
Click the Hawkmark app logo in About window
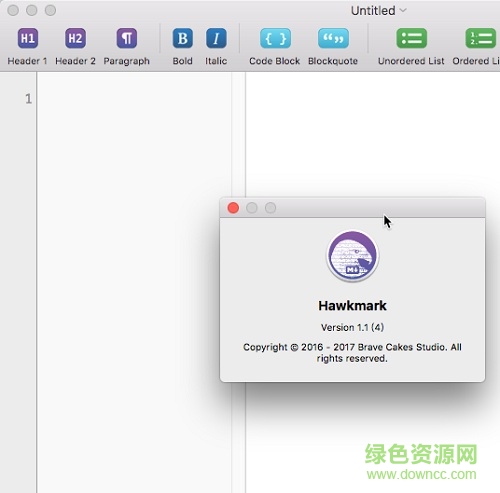[352, 256]
